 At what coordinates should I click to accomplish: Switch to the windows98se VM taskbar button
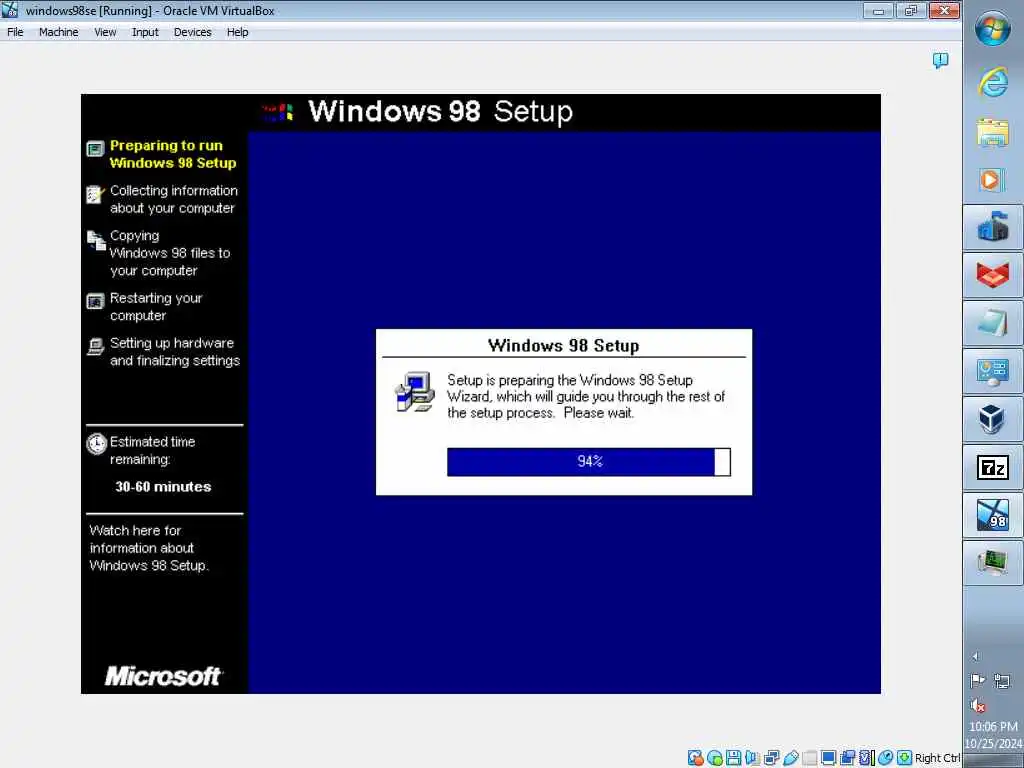point(993,515)
